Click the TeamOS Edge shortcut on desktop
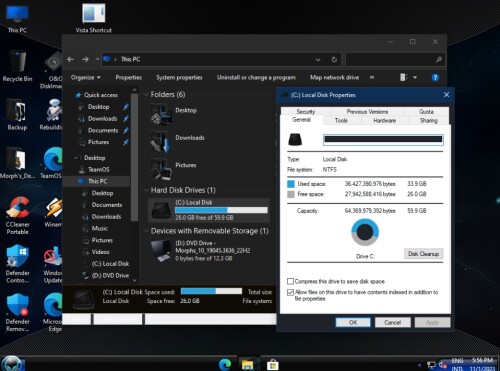Screen dimensions: 500x371 click(x=52, y=163)
